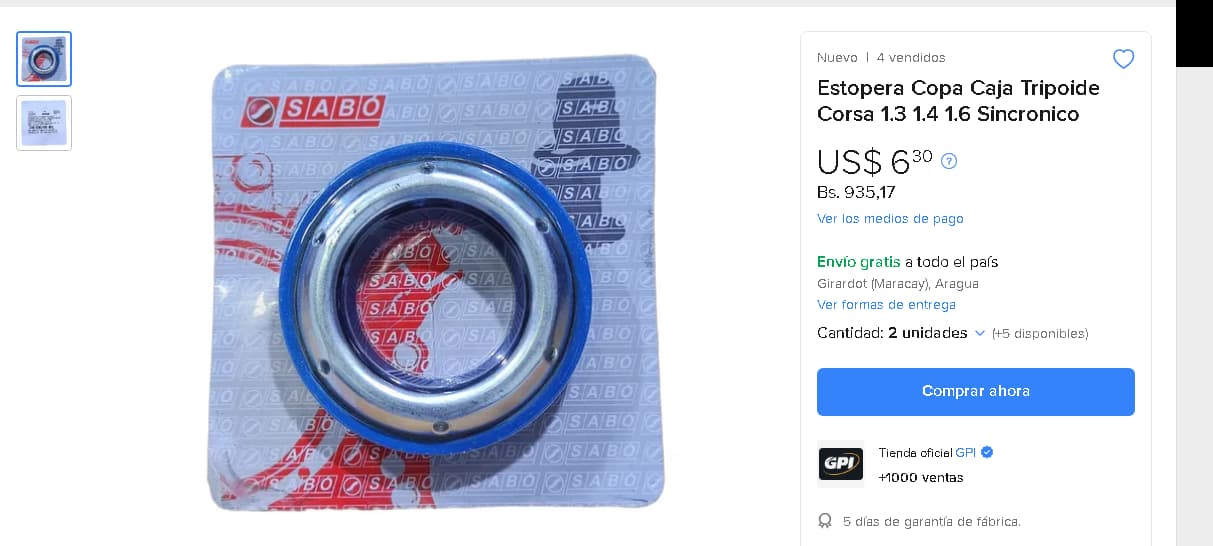The image size is (1213, 546).
Task: Select the first product thumbnail
Action: [x=44, y=59]
